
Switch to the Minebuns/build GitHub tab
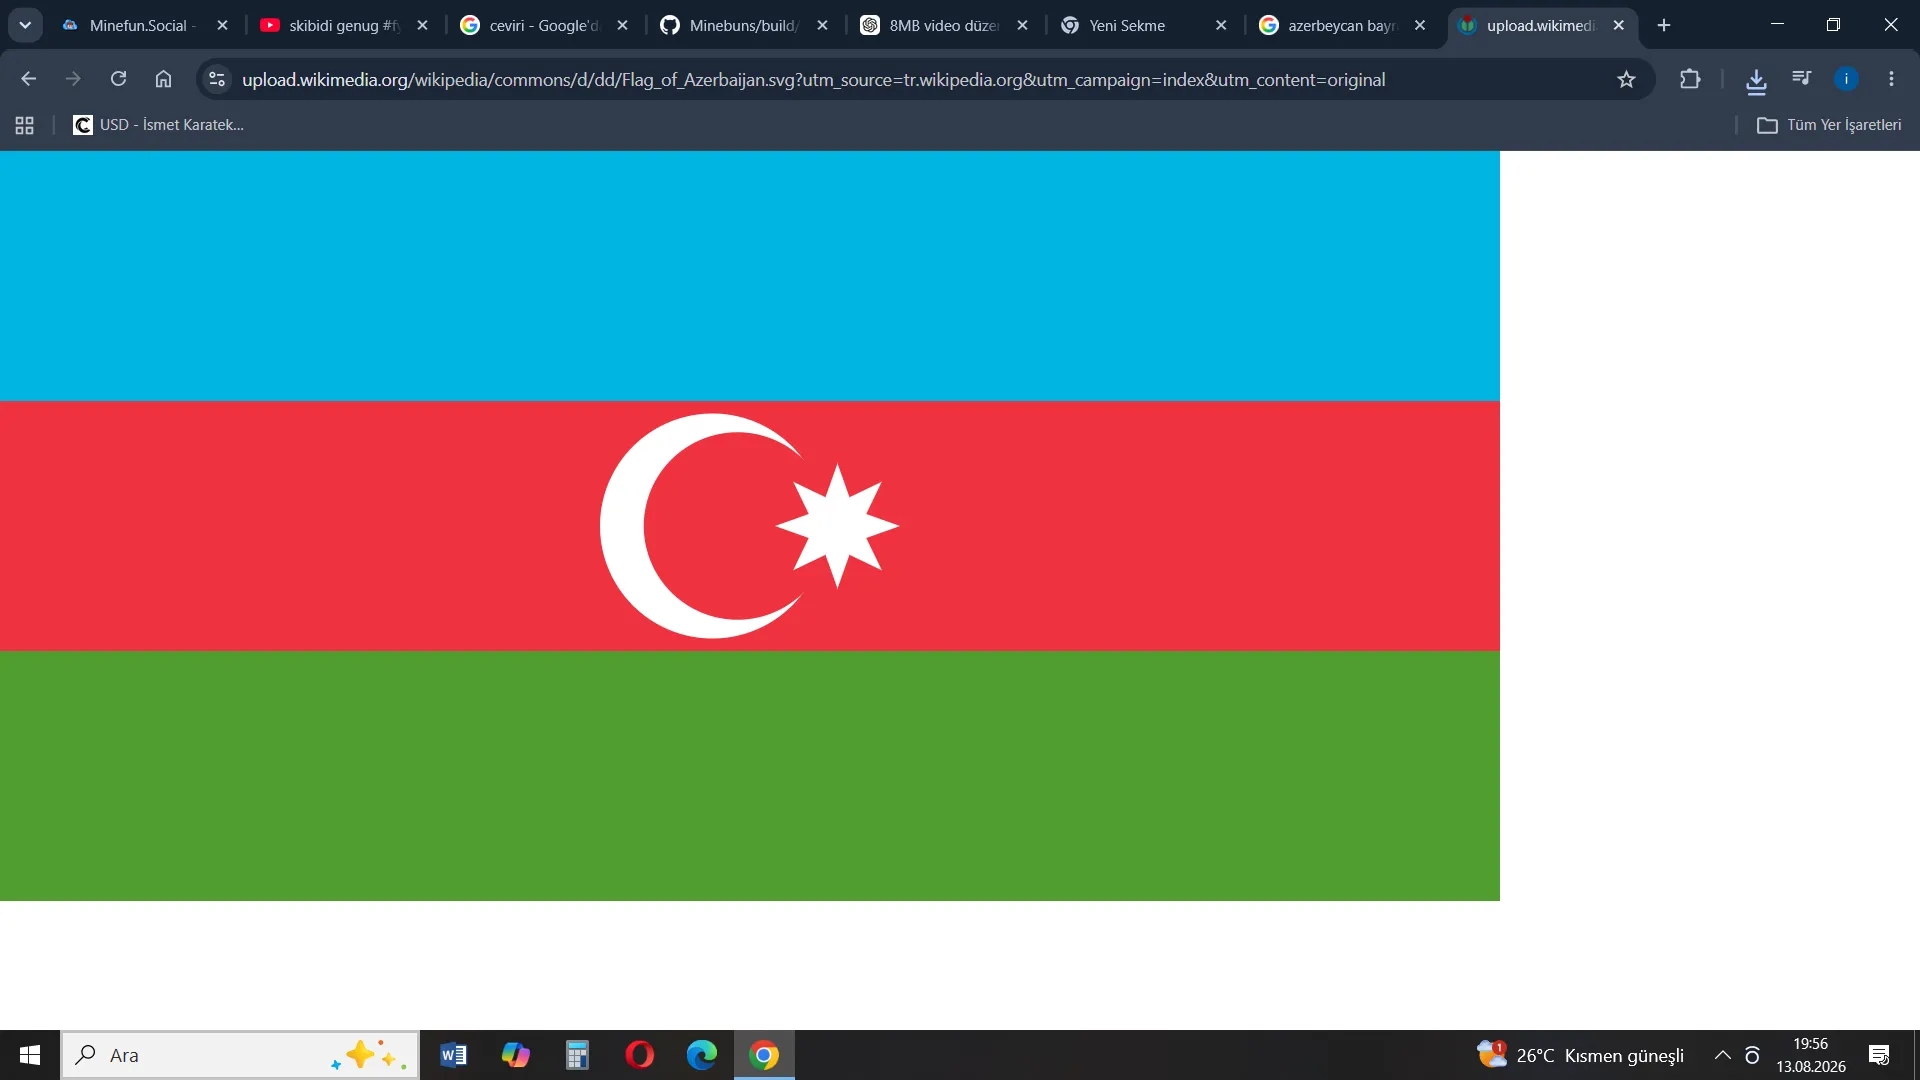point(745,25)
